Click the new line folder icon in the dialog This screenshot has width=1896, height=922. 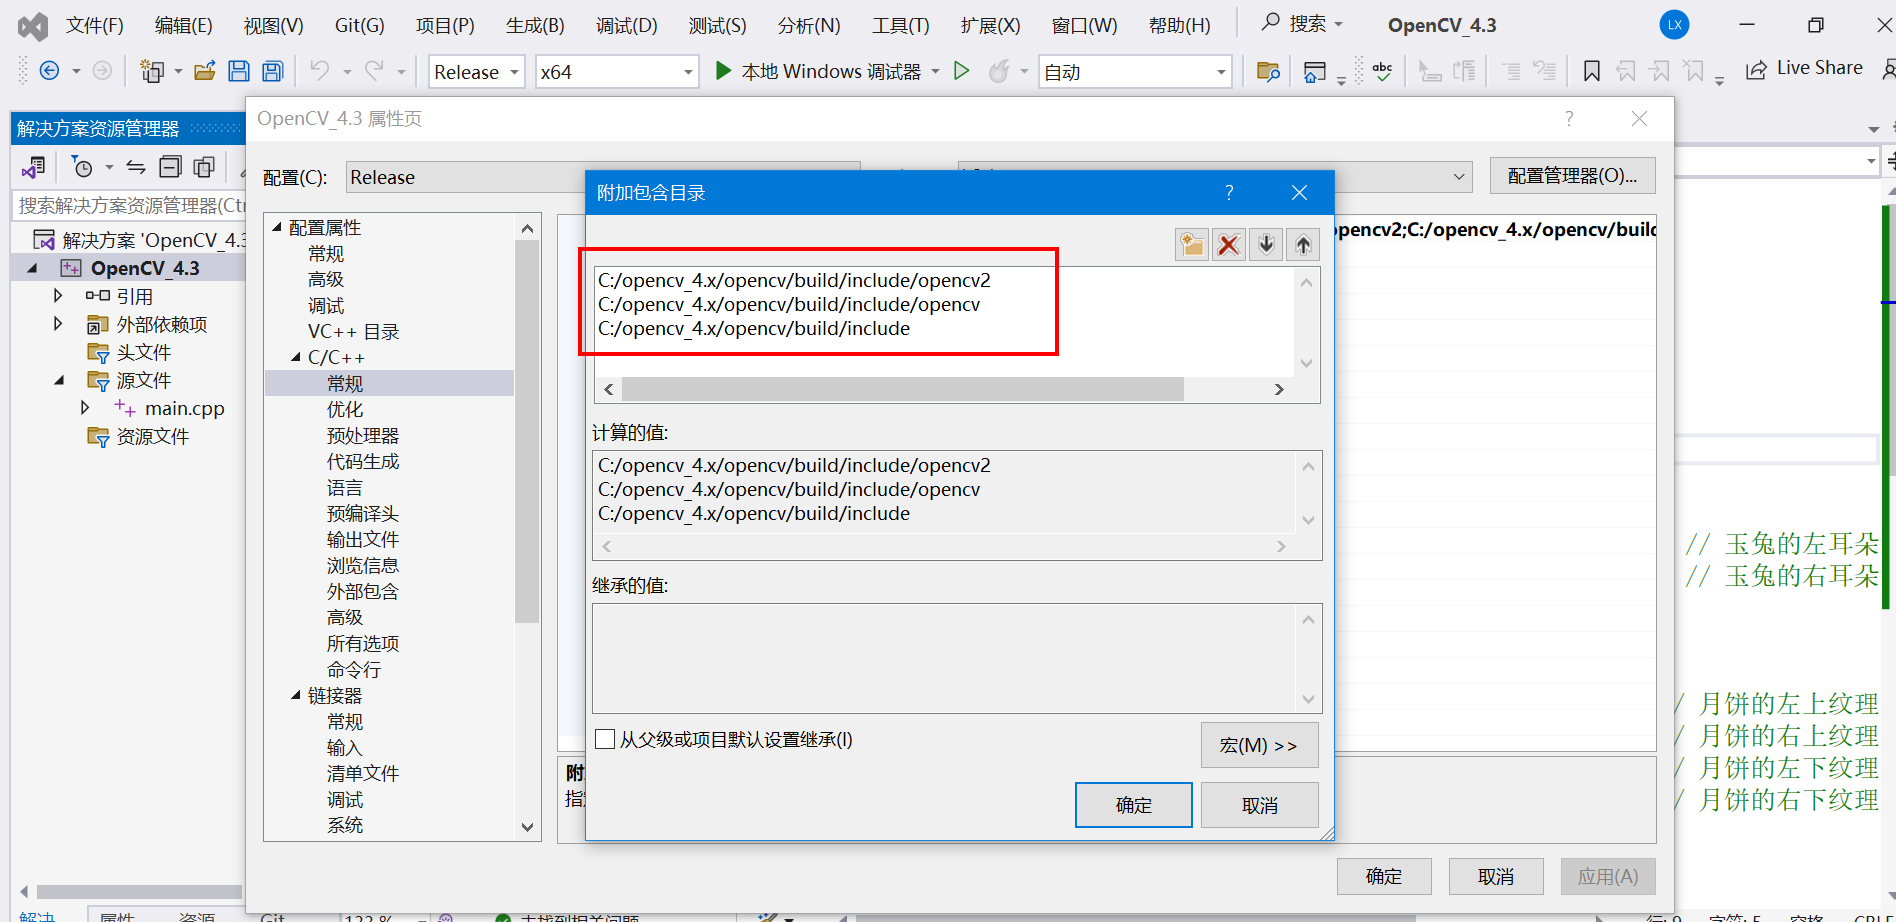click(x=1192, y=245)
